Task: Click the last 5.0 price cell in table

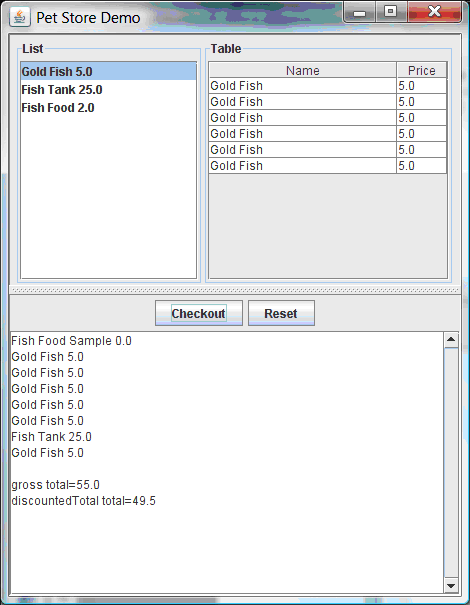Action: point(422,166)
